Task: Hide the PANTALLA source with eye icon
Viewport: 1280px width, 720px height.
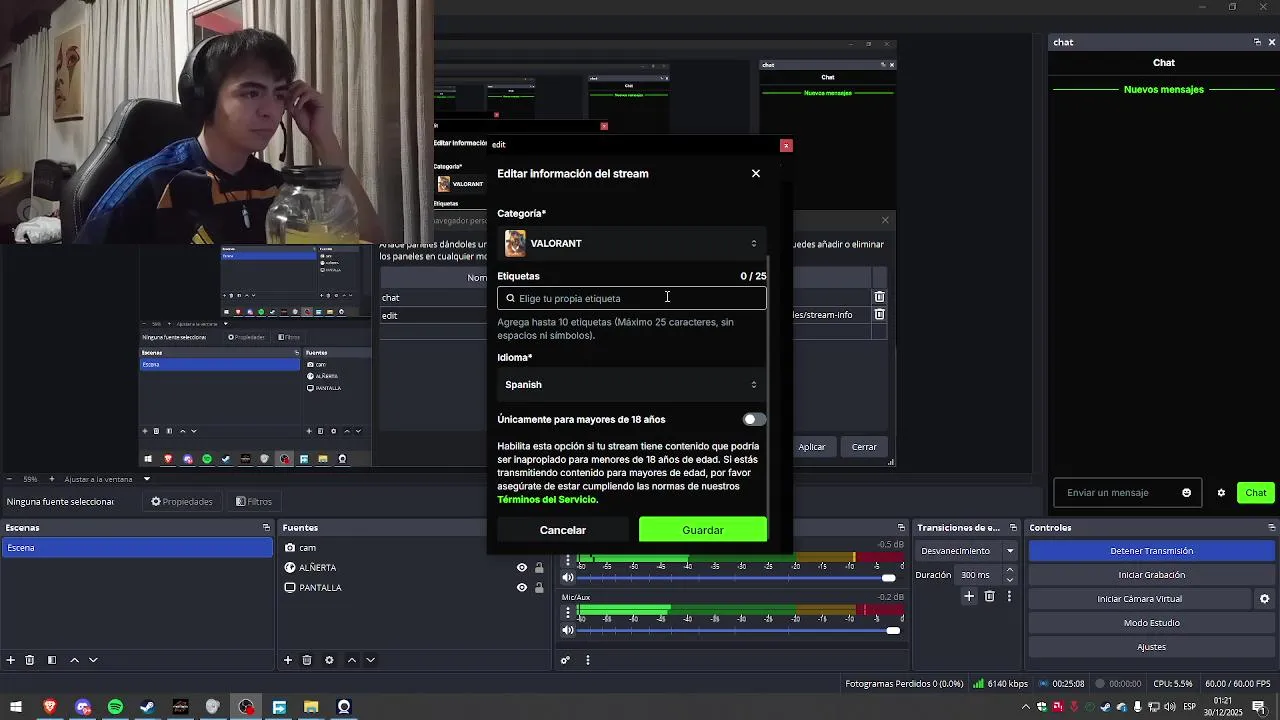Action: pos(521,588)
